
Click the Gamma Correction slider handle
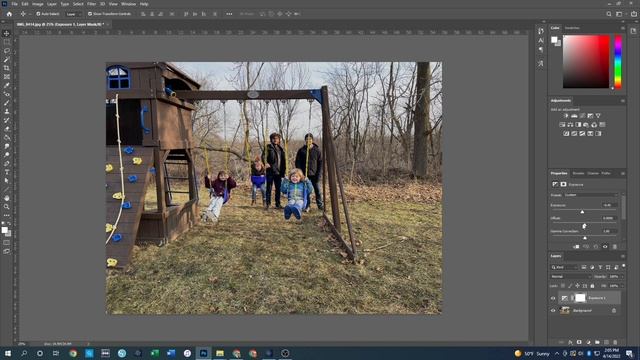[x=585, y=238]
